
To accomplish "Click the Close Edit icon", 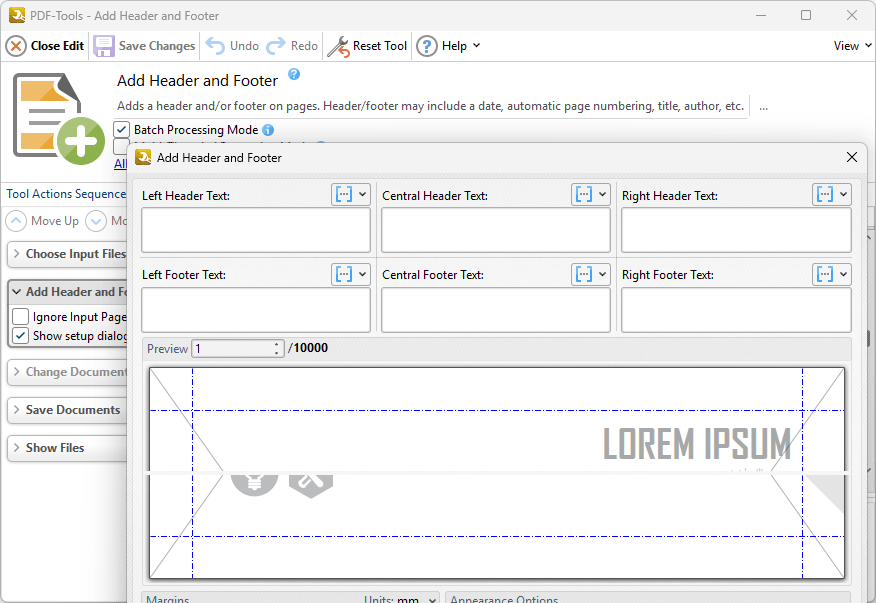I will (x=16, y=46).
